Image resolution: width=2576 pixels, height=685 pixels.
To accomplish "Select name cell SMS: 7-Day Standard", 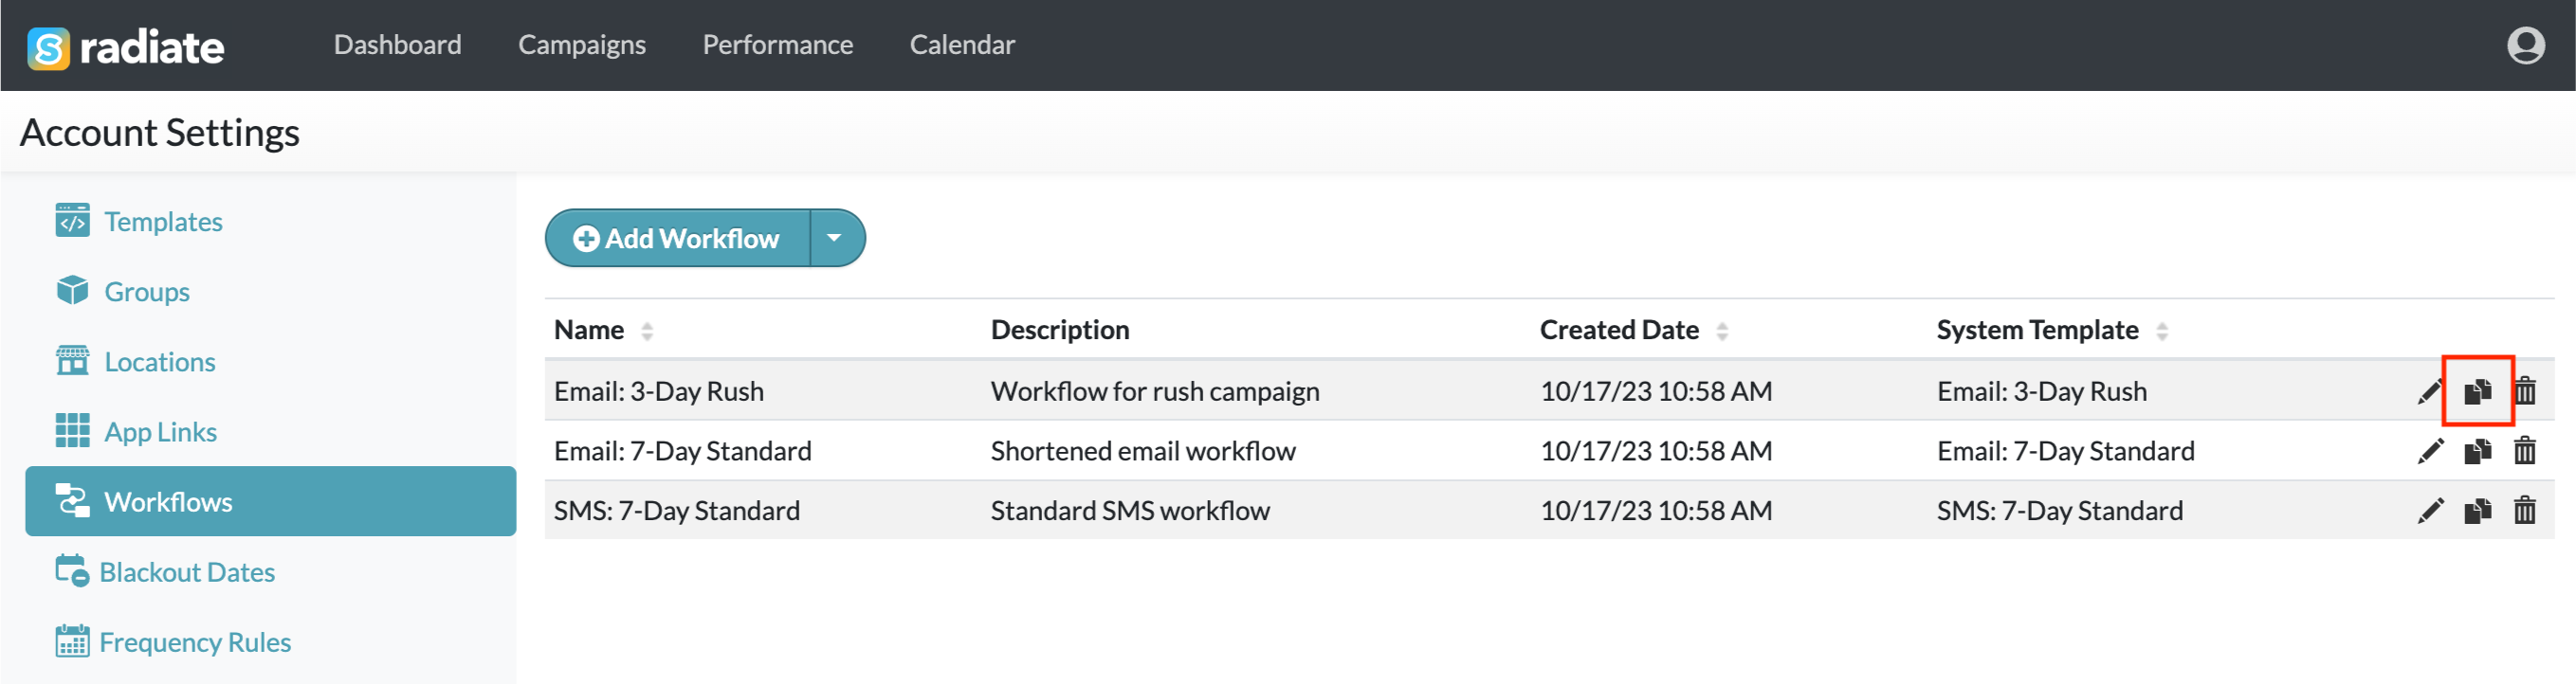I will point(676,511).
